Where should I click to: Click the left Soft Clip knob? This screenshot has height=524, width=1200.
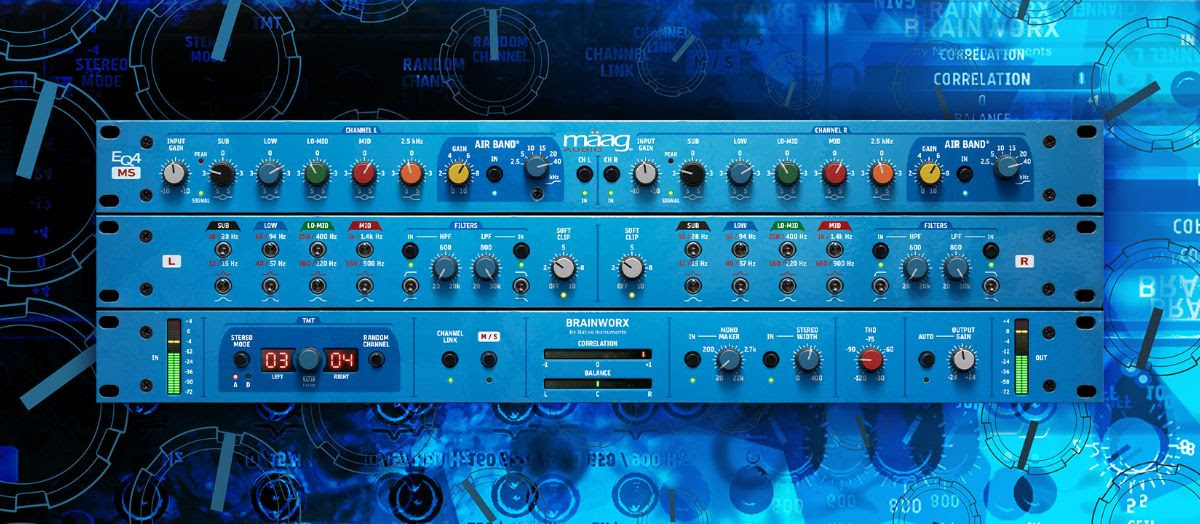tap(564, 267)
